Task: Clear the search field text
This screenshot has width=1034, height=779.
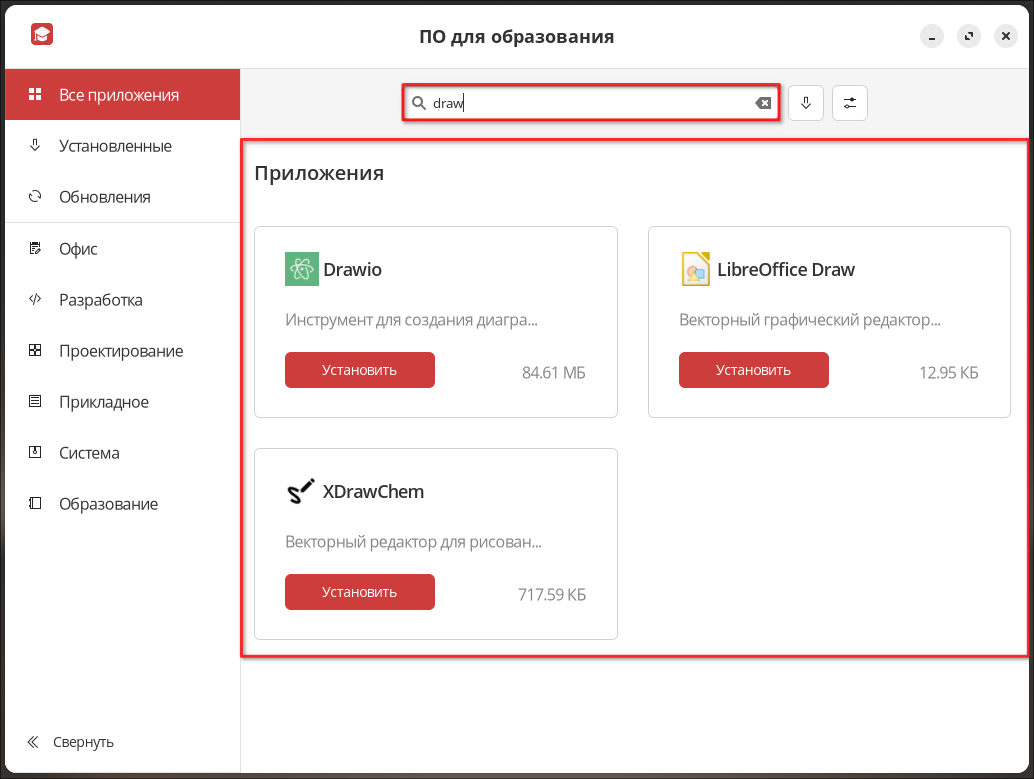Action: pos(763,103)
